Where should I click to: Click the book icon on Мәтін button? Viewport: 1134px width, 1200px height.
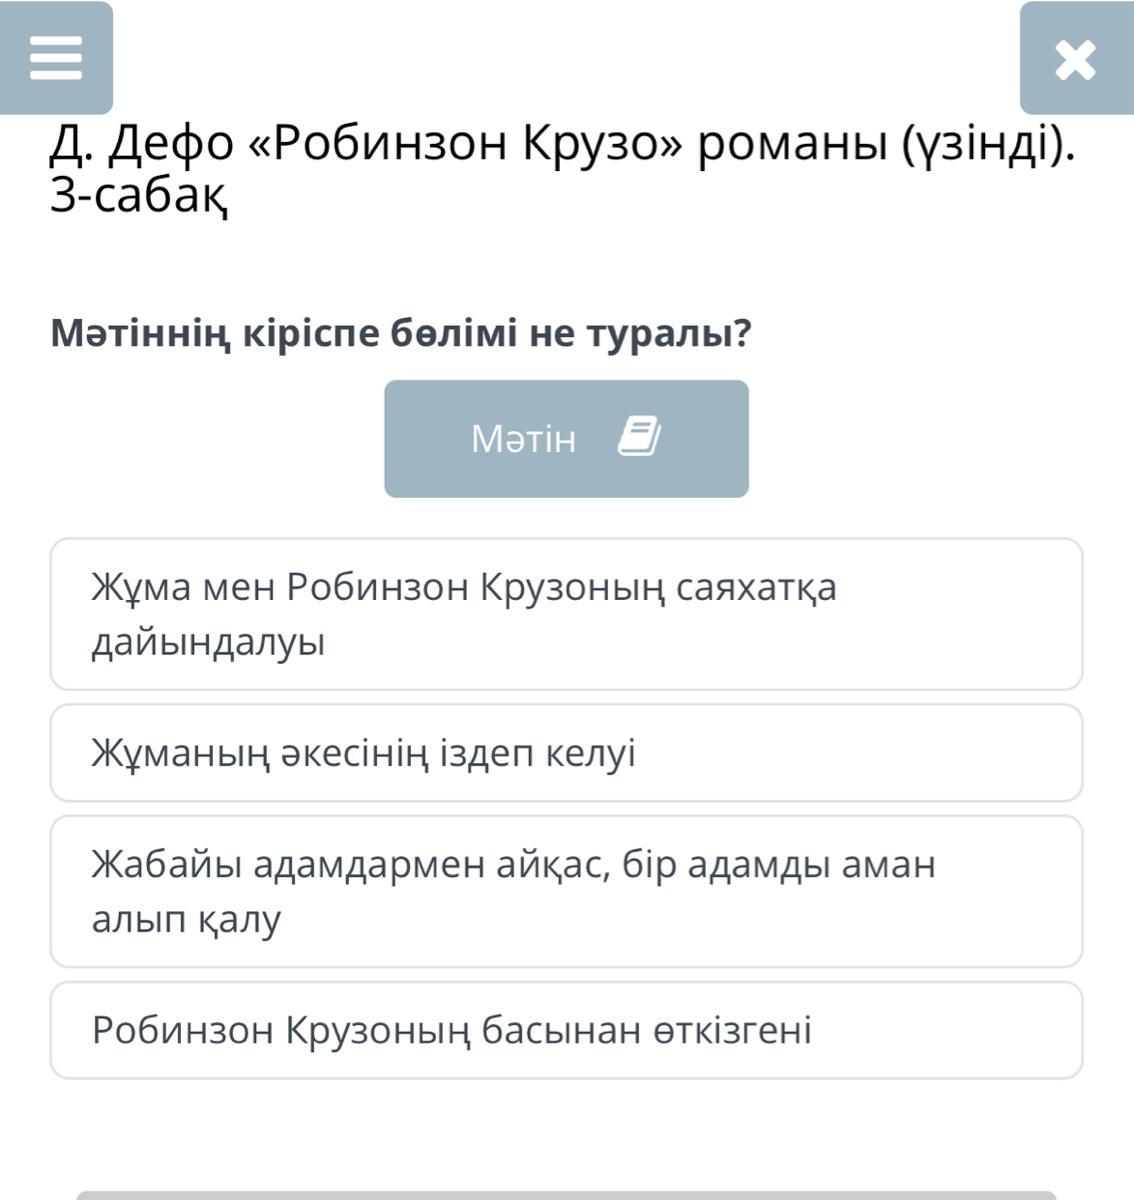[x=639, y=438]
